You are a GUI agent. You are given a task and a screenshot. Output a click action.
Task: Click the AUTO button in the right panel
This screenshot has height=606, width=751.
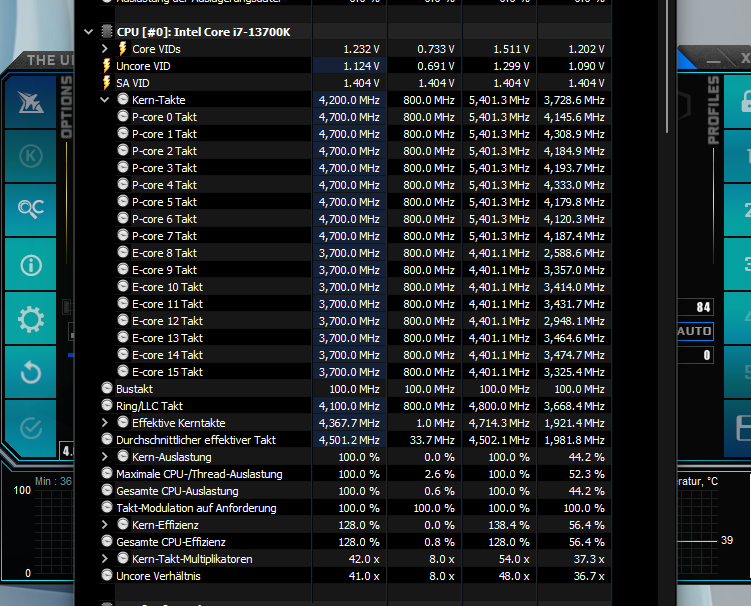[x=695, y=331]
